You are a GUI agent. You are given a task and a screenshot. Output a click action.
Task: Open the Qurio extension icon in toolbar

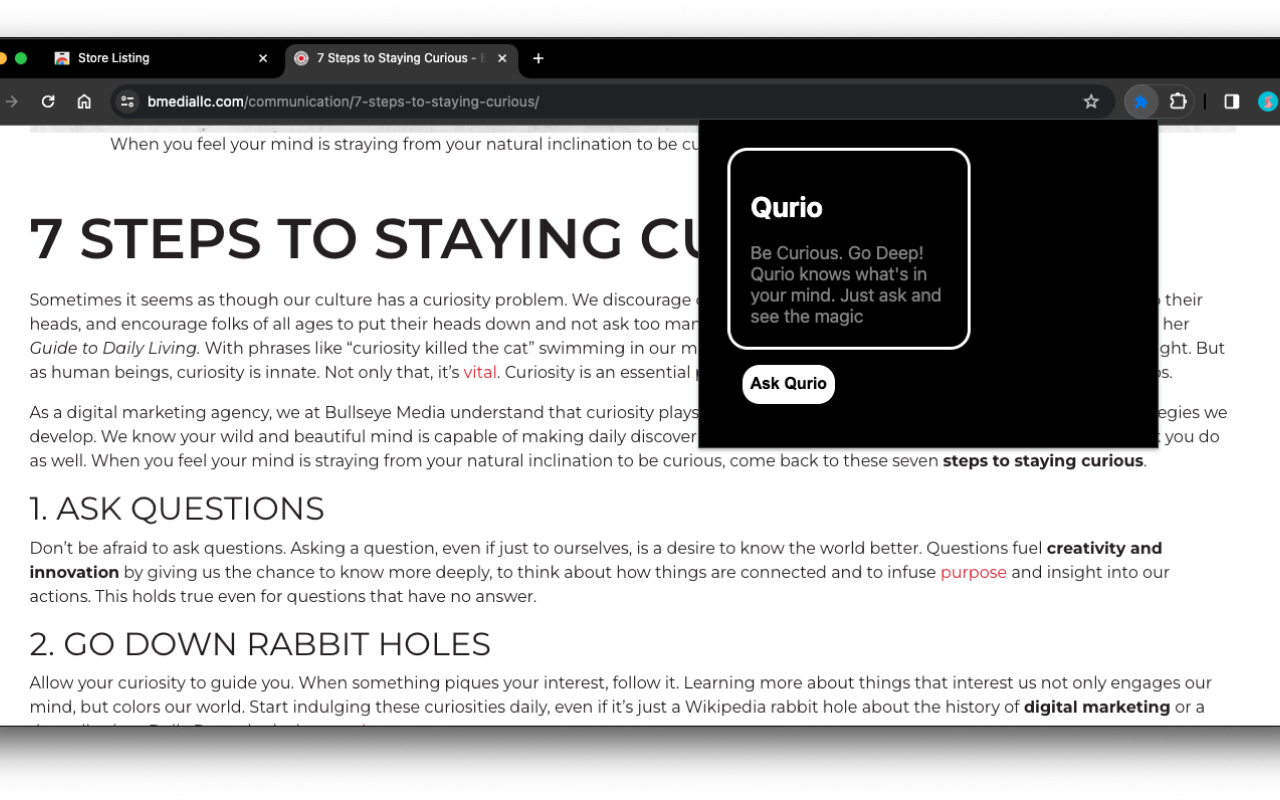[x=1141, y=101]
